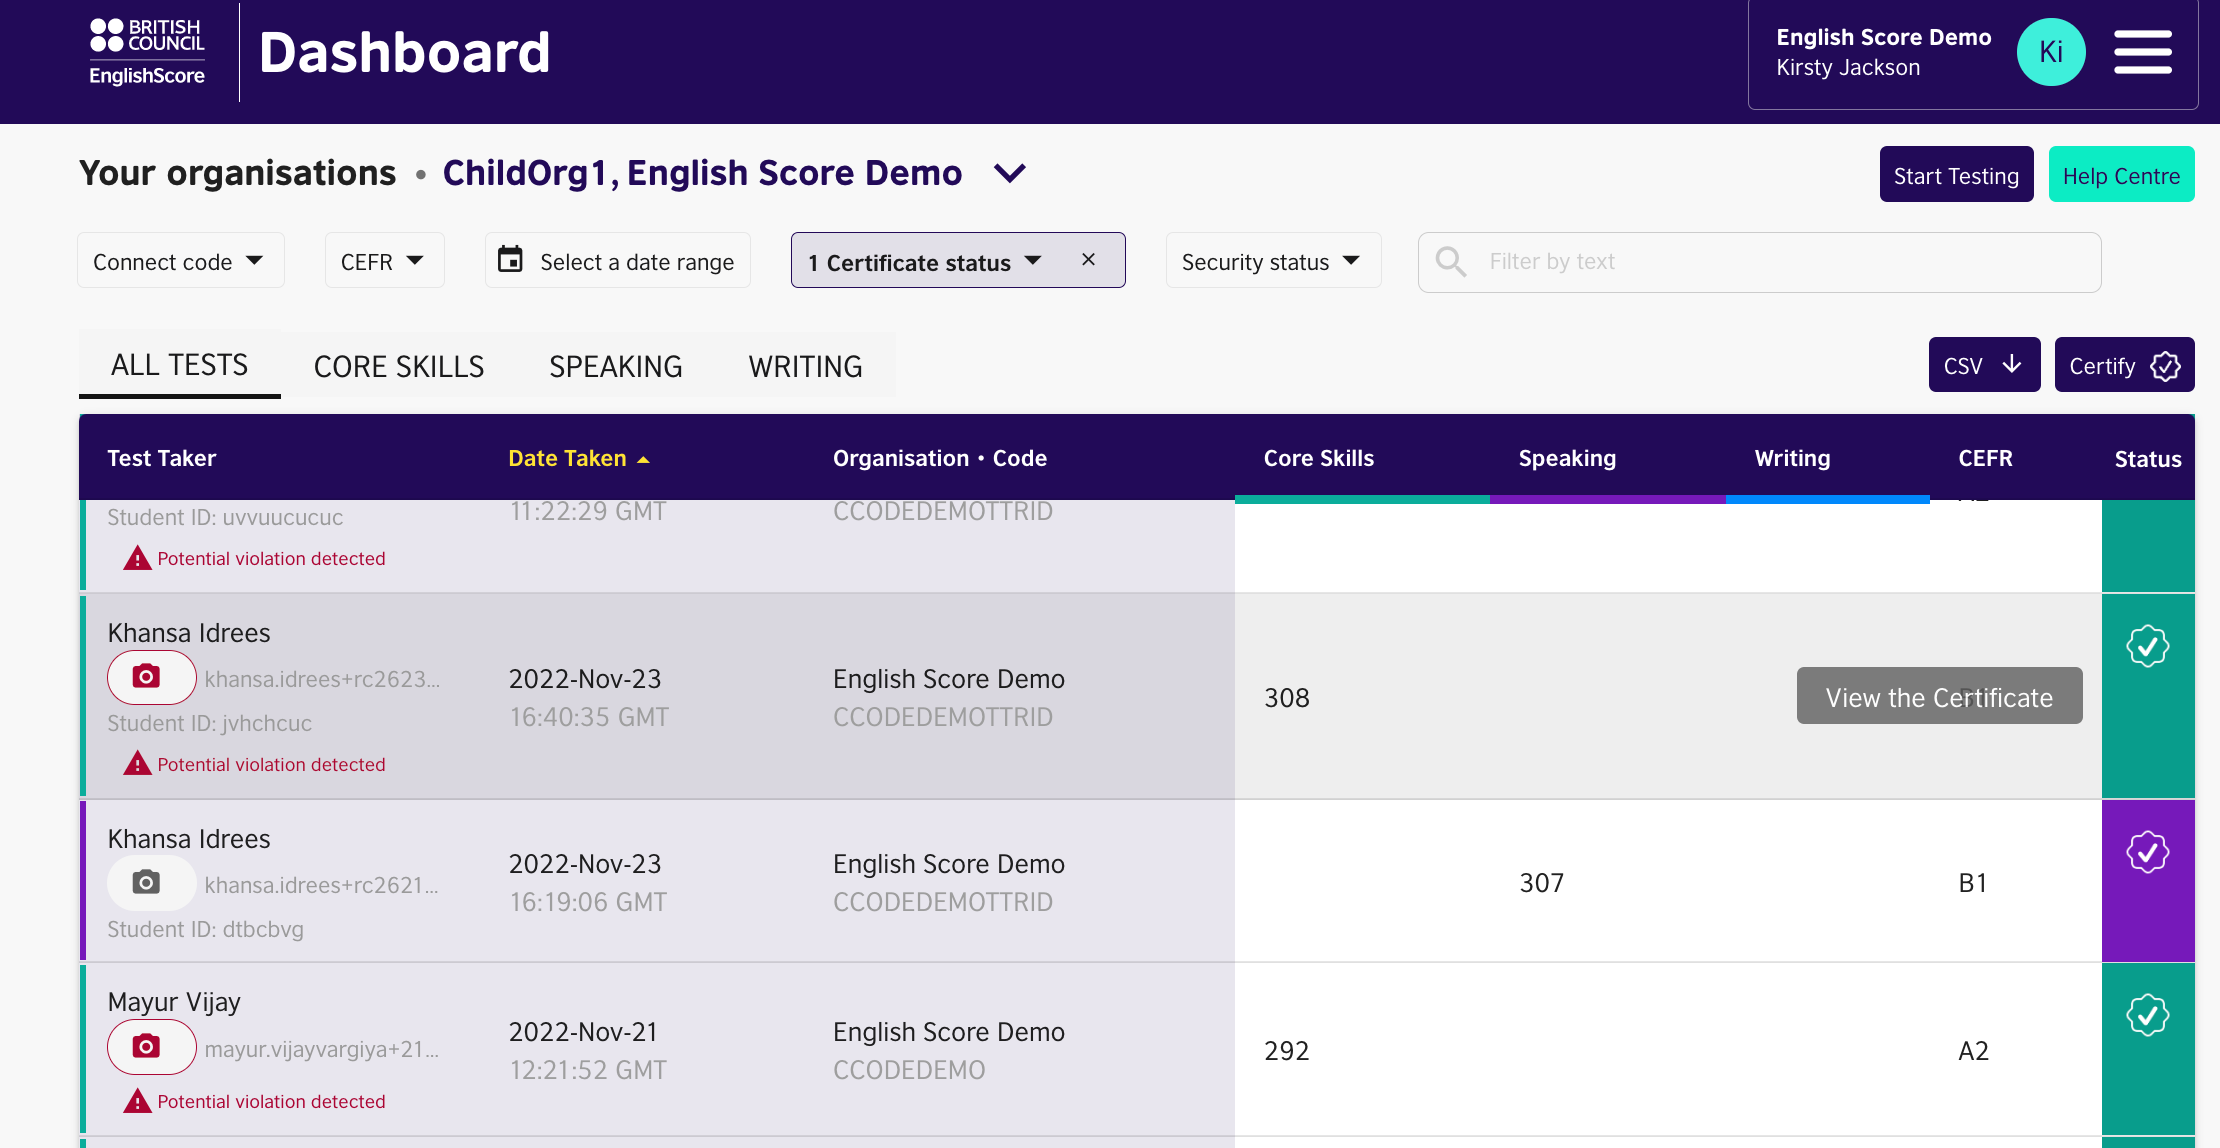Download the CSV export
This screenshot has width=2220, height=1148.
coord(1984,365)
